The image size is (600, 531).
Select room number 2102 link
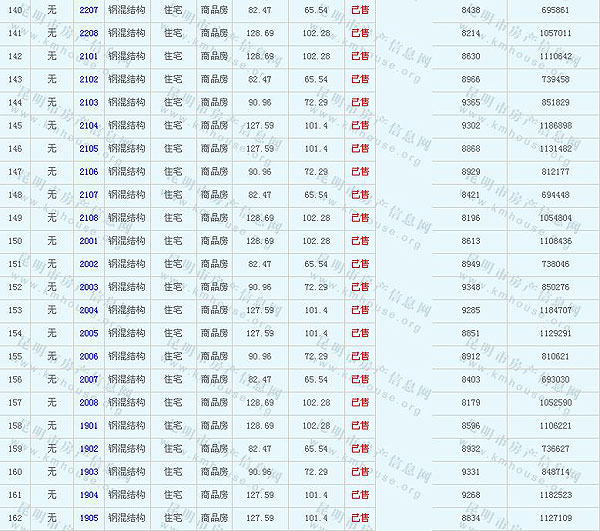89,79
